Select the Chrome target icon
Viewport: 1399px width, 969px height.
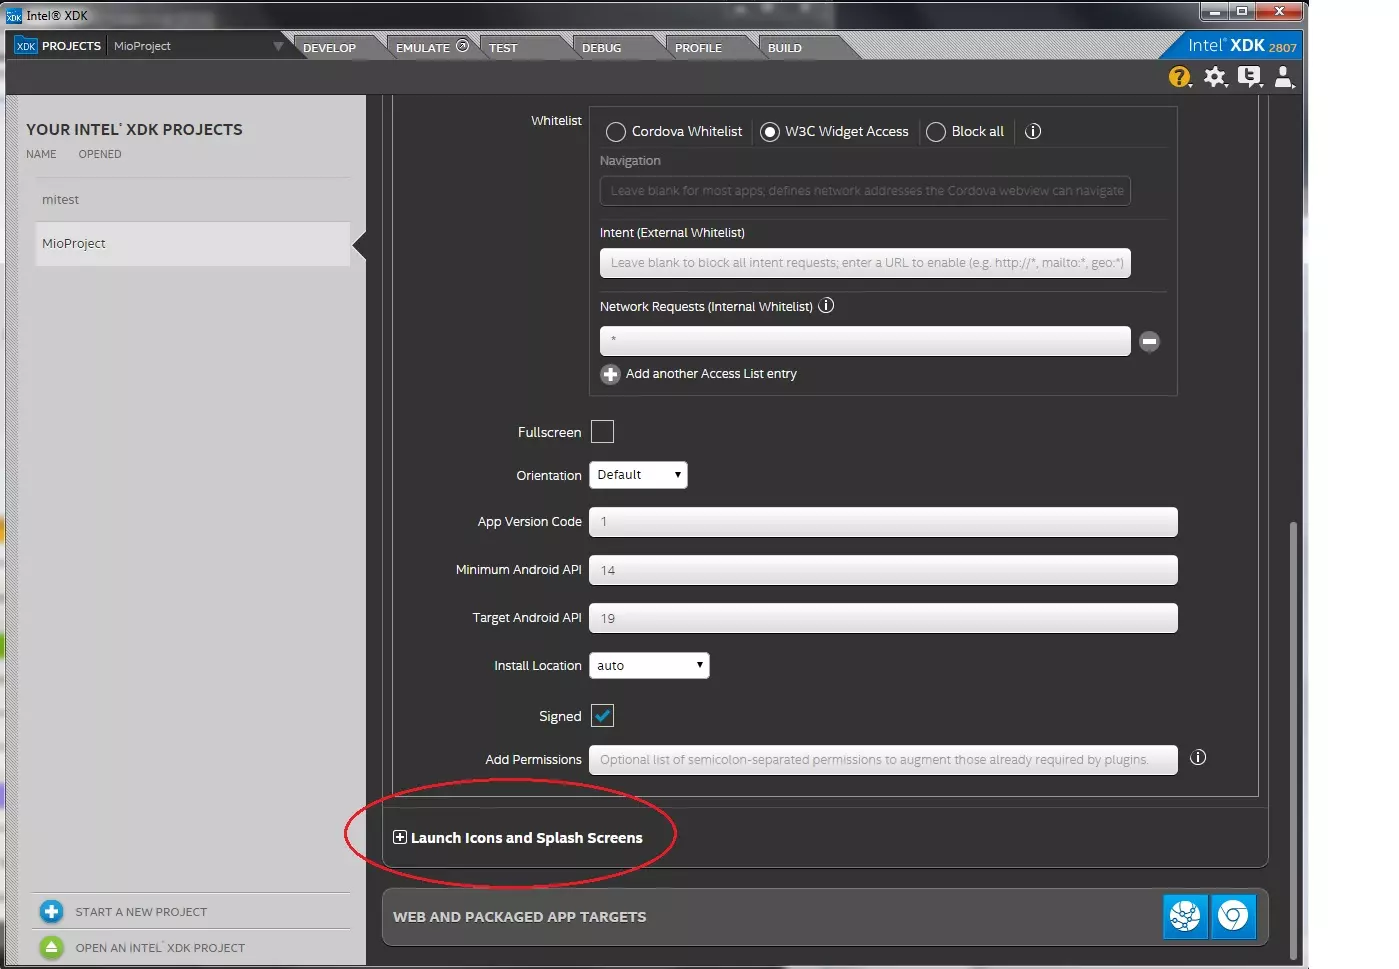click(1234, 917)
